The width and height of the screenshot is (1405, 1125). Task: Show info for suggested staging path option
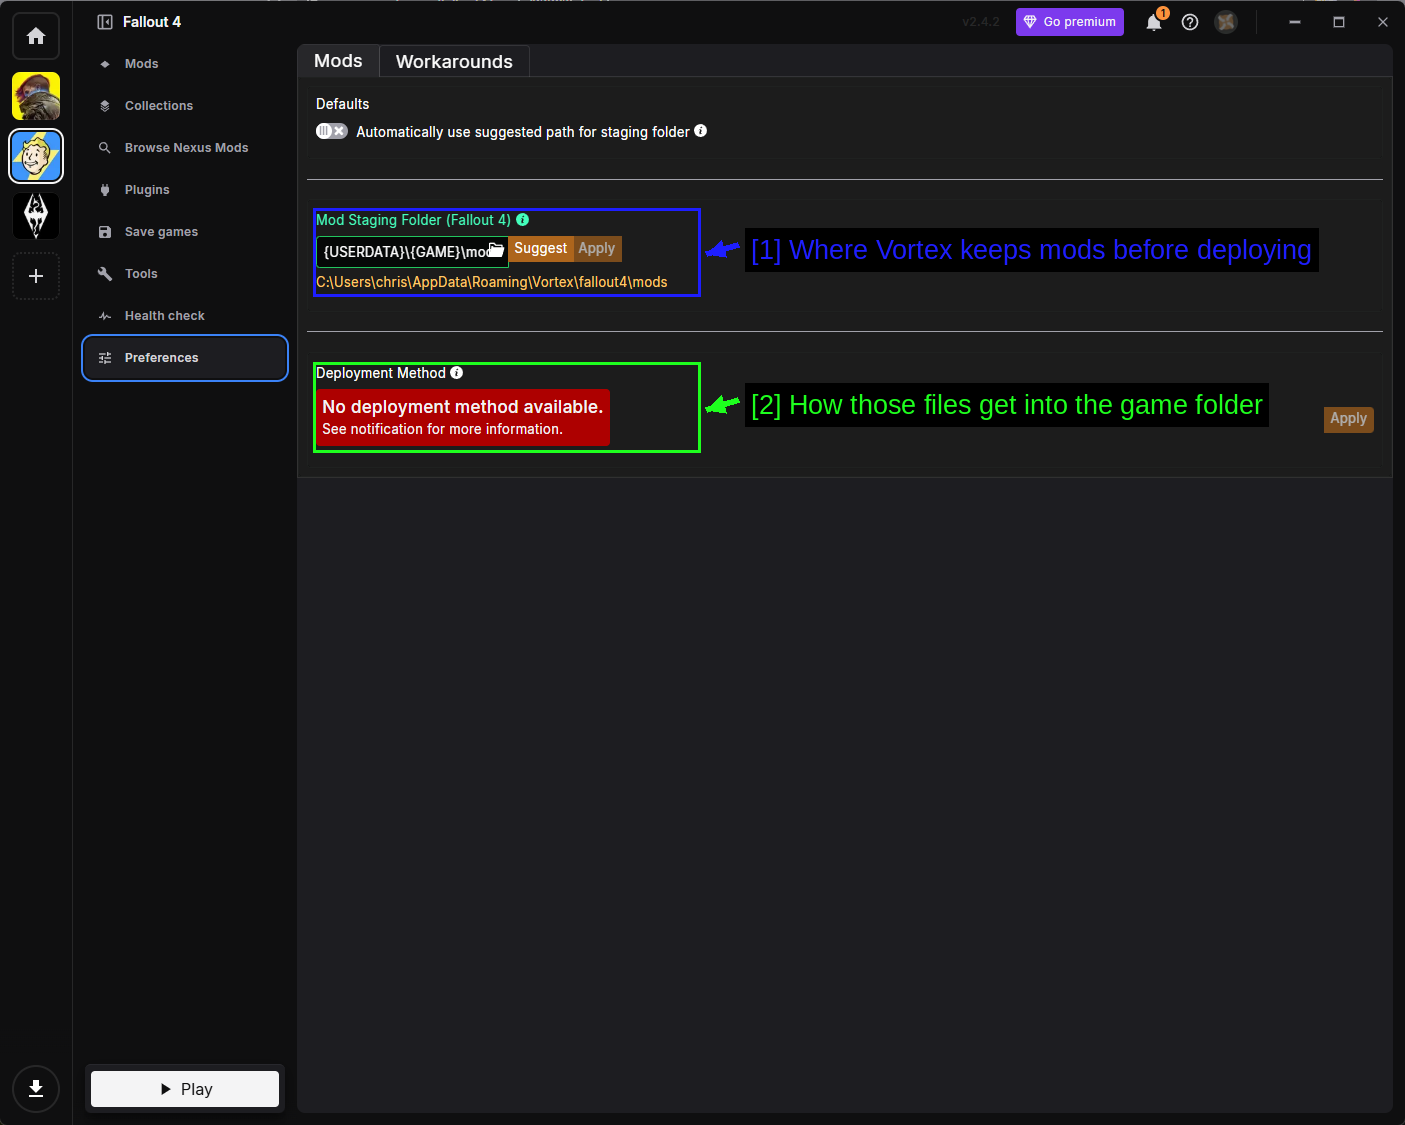pyautogui.click(x=701, y=131)
